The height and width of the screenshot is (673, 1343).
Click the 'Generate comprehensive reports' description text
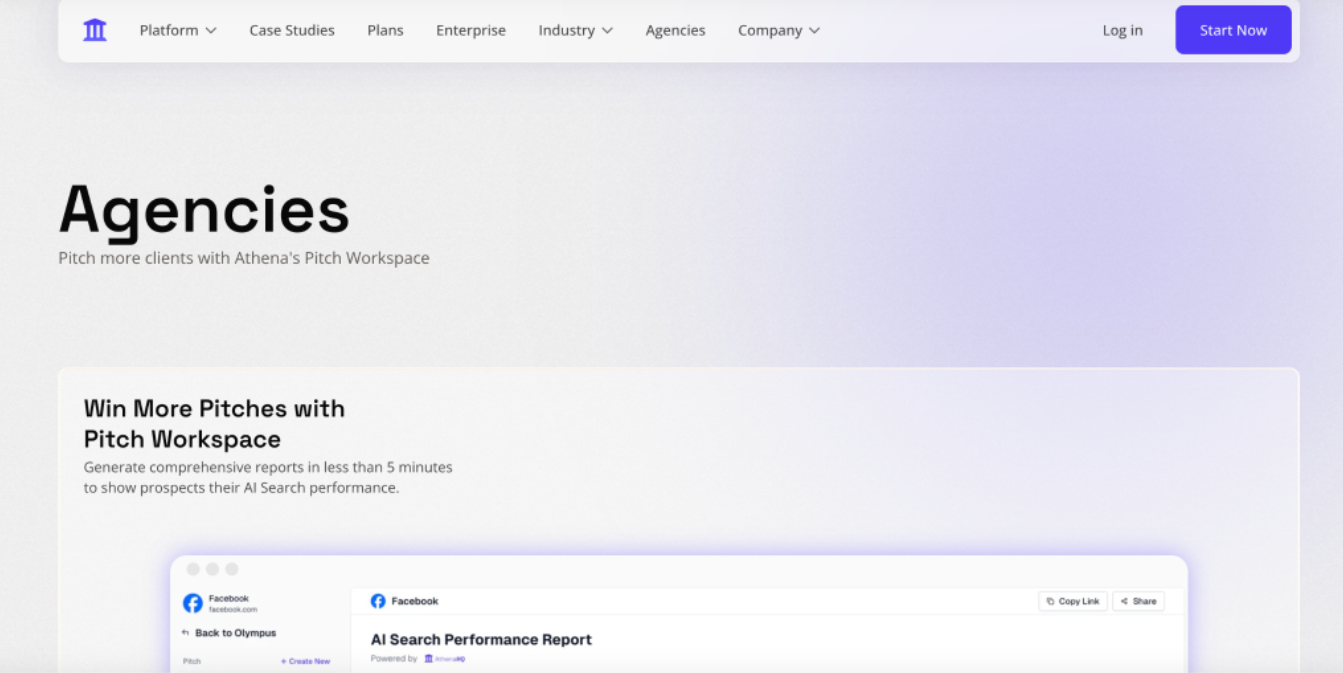[268, 478]
